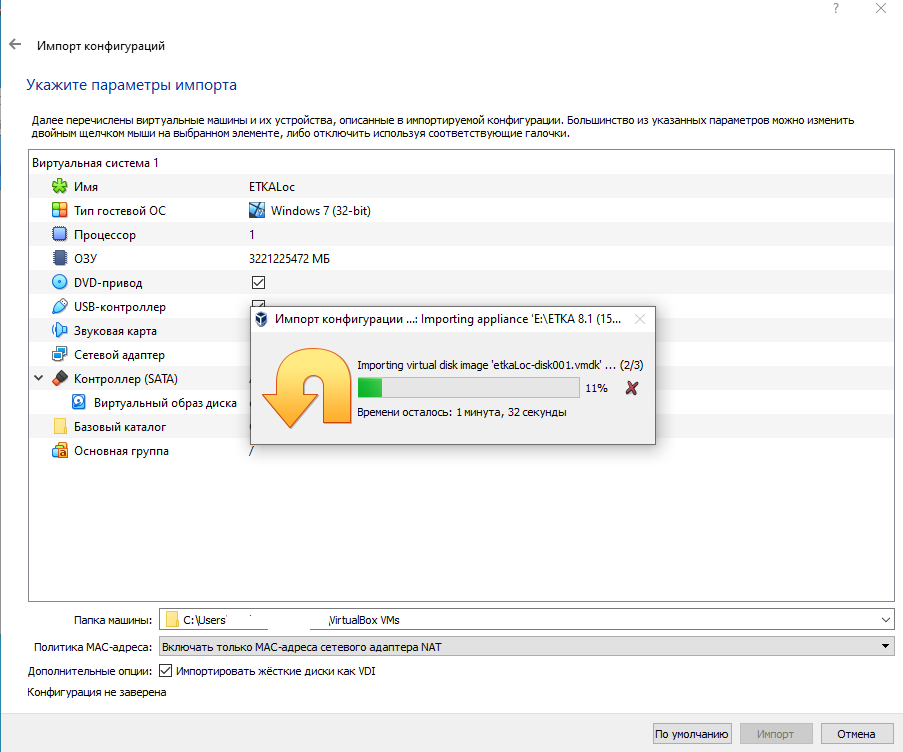Image resolution: width=903 pixels, height=752 pixels.
Task: Select the ETKALoc name value
Action: (x=272, y=187)
